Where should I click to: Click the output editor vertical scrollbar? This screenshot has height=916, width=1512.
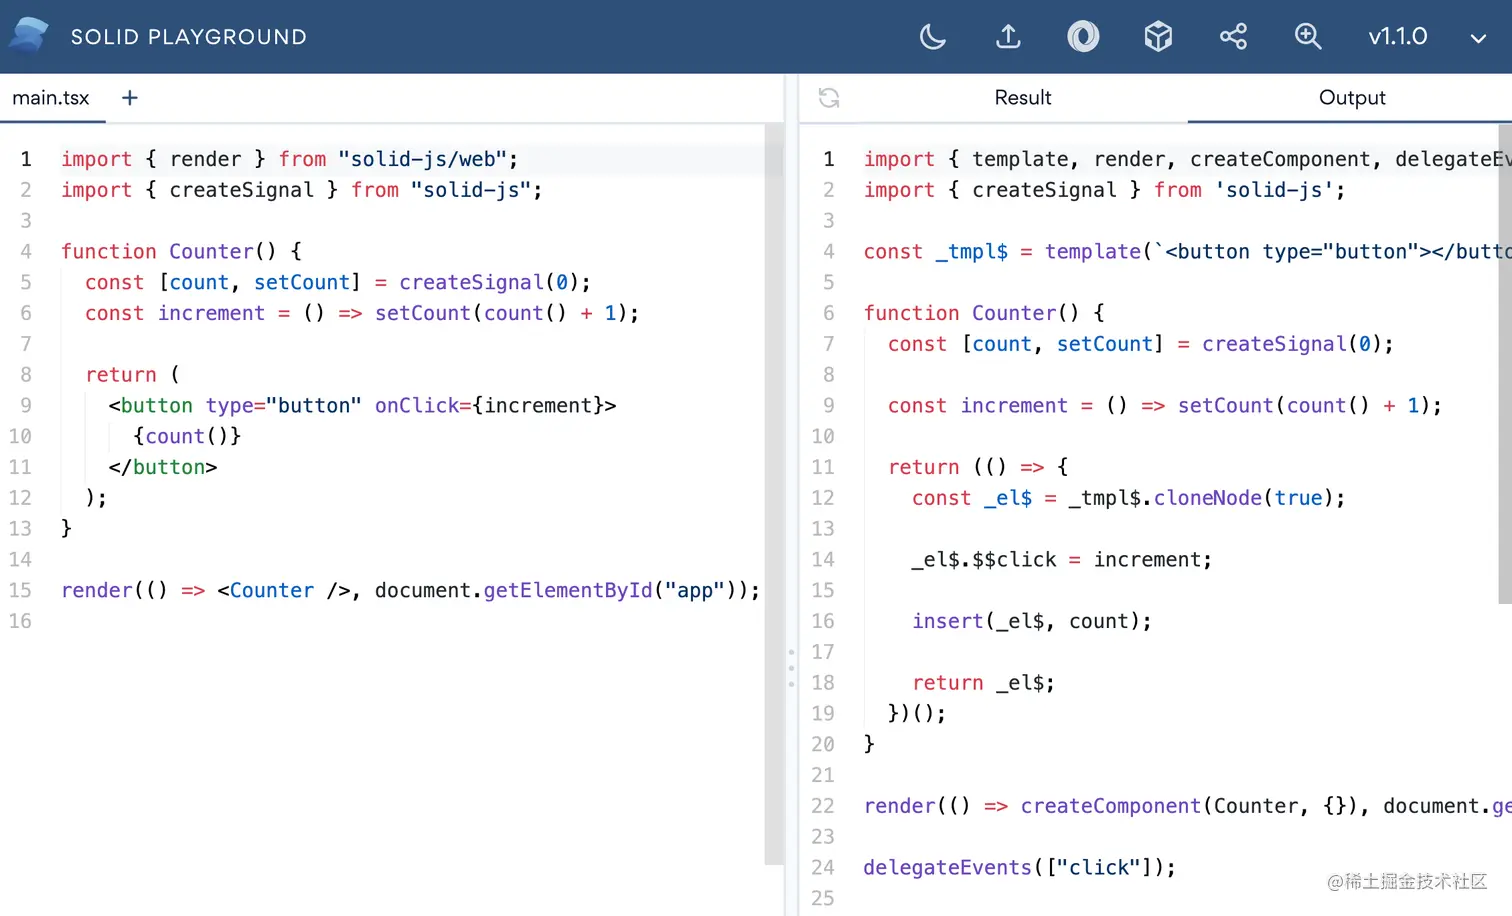pyautogui.click(x=1505, y=364)
